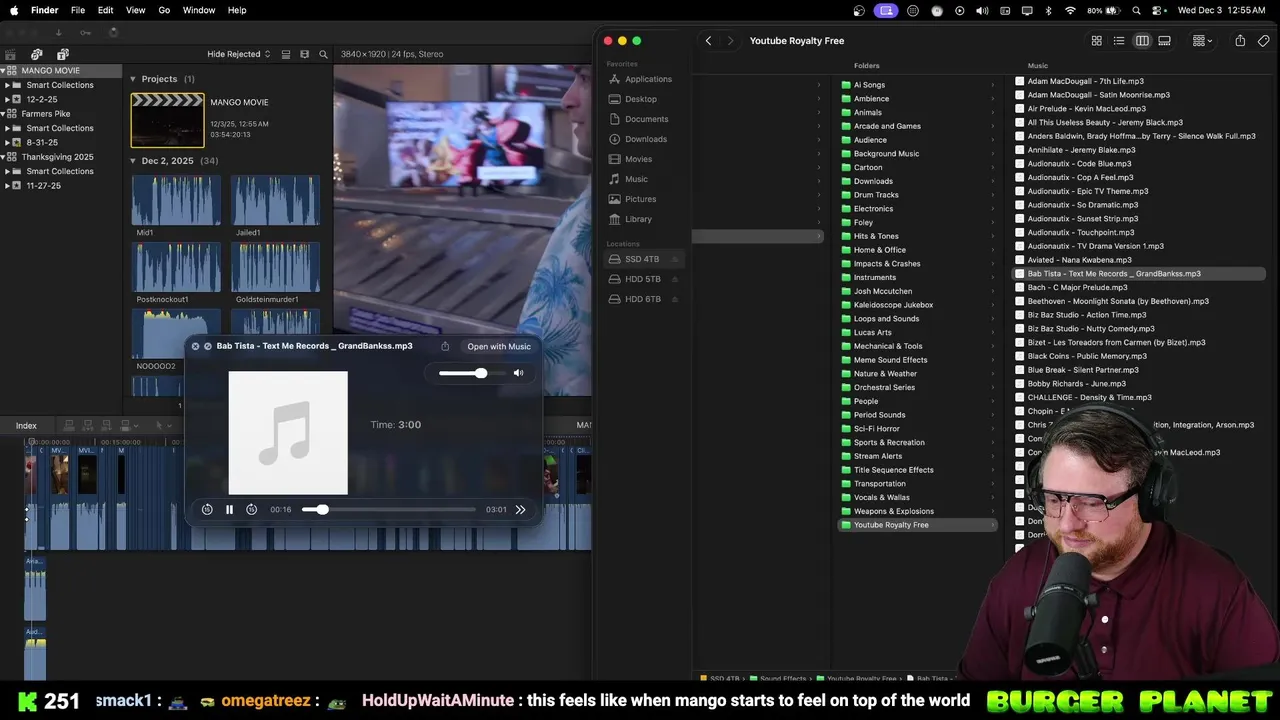
Task: Switch Finder to column view
Action: click(x=1142, y=41)
